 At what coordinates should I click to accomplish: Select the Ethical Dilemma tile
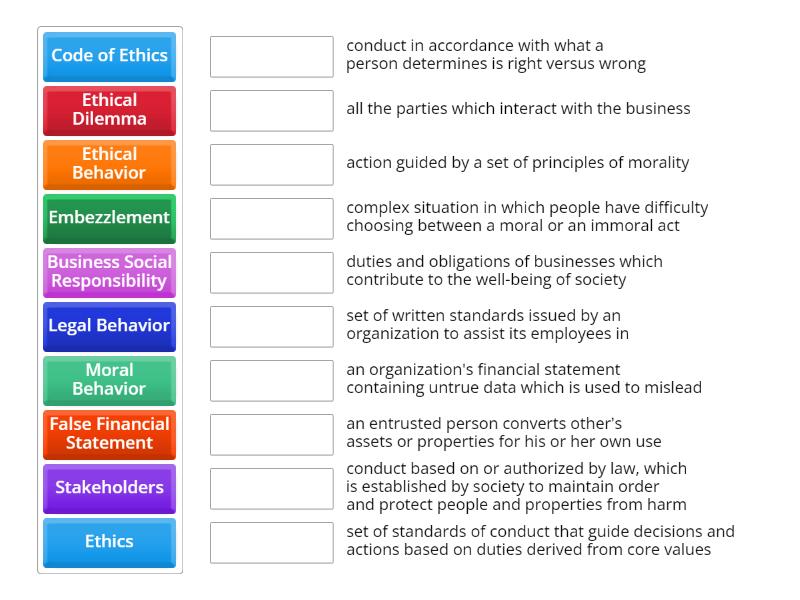pyautogui.click(x=109, y=110)
